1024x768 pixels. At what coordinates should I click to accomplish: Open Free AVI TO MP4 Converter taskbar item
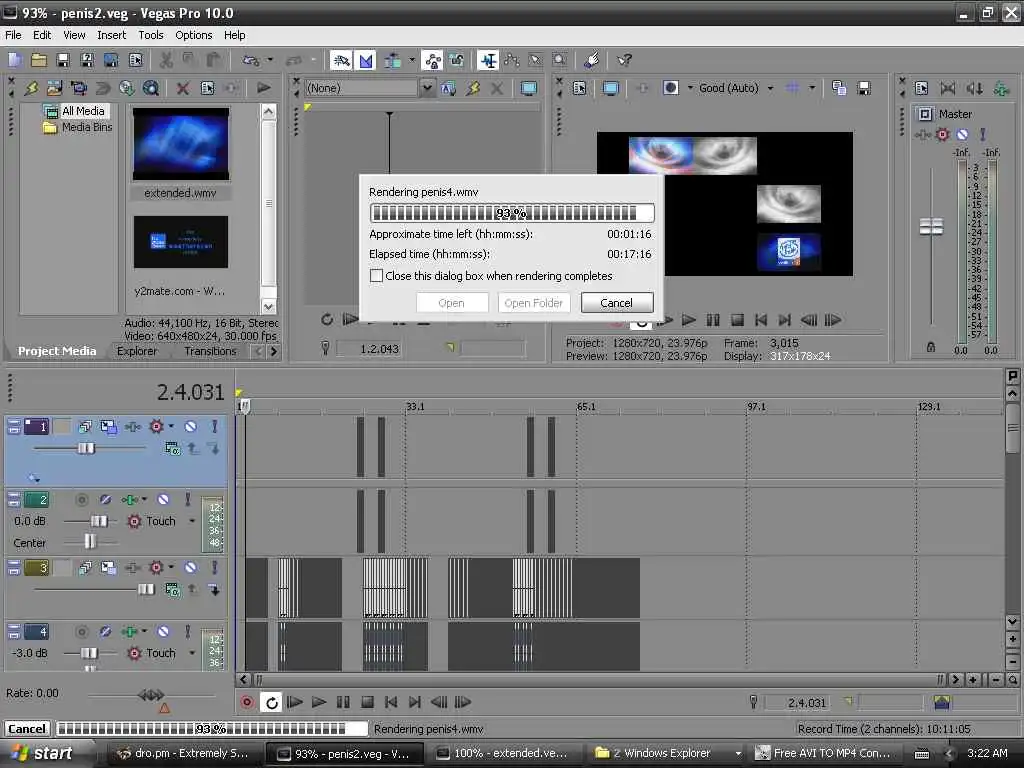(x=824, y=754)
